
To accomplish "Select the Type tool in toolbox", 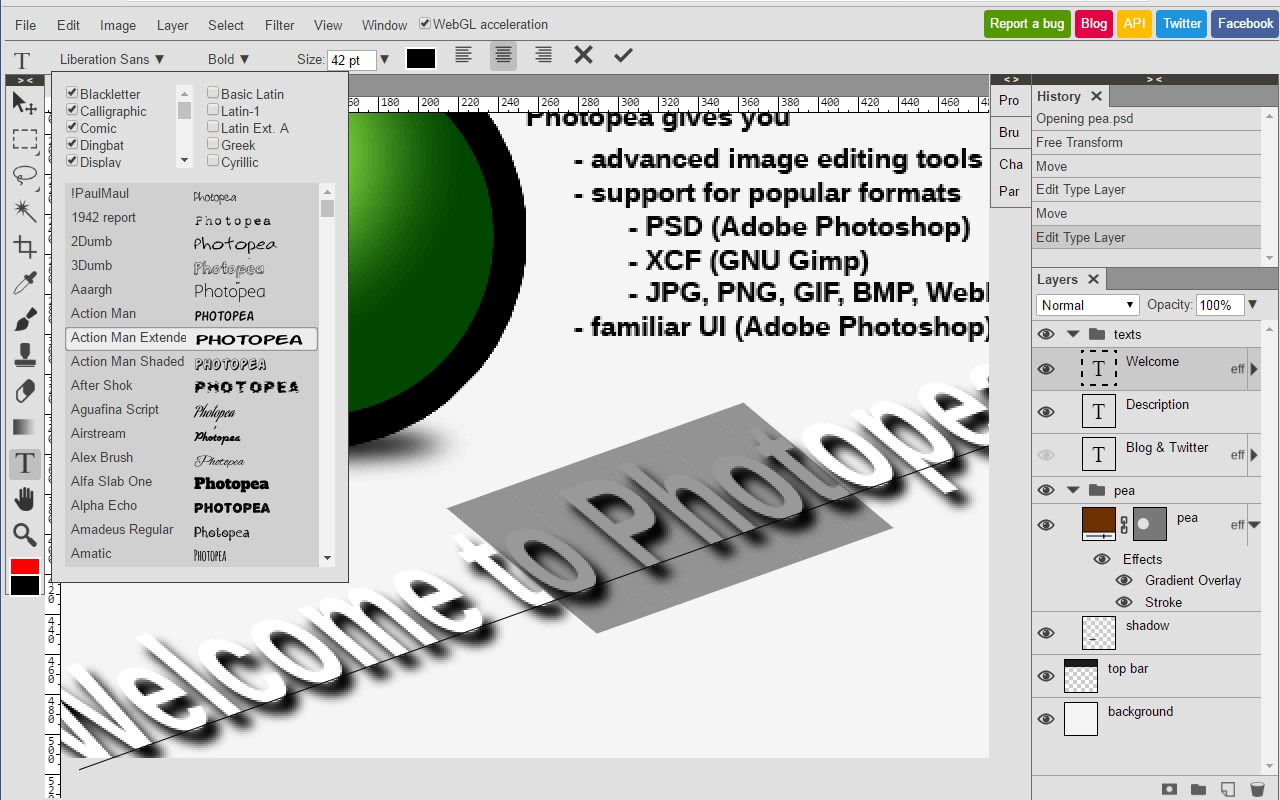I will [x=24, y=463].
